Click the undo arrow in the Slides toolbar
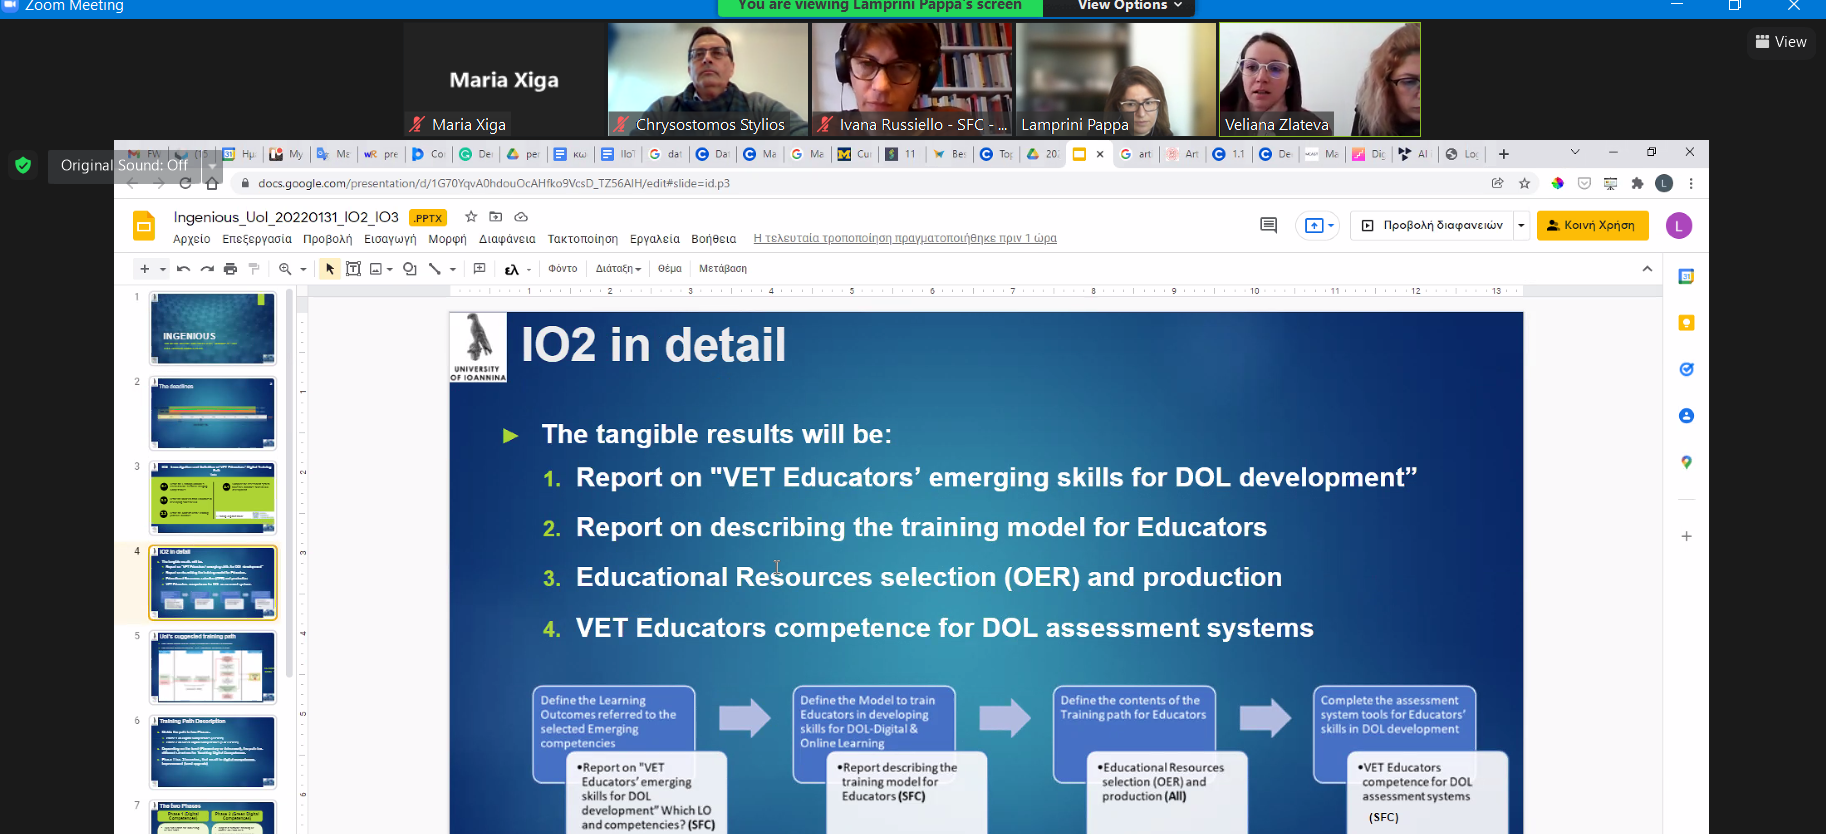 183,269
